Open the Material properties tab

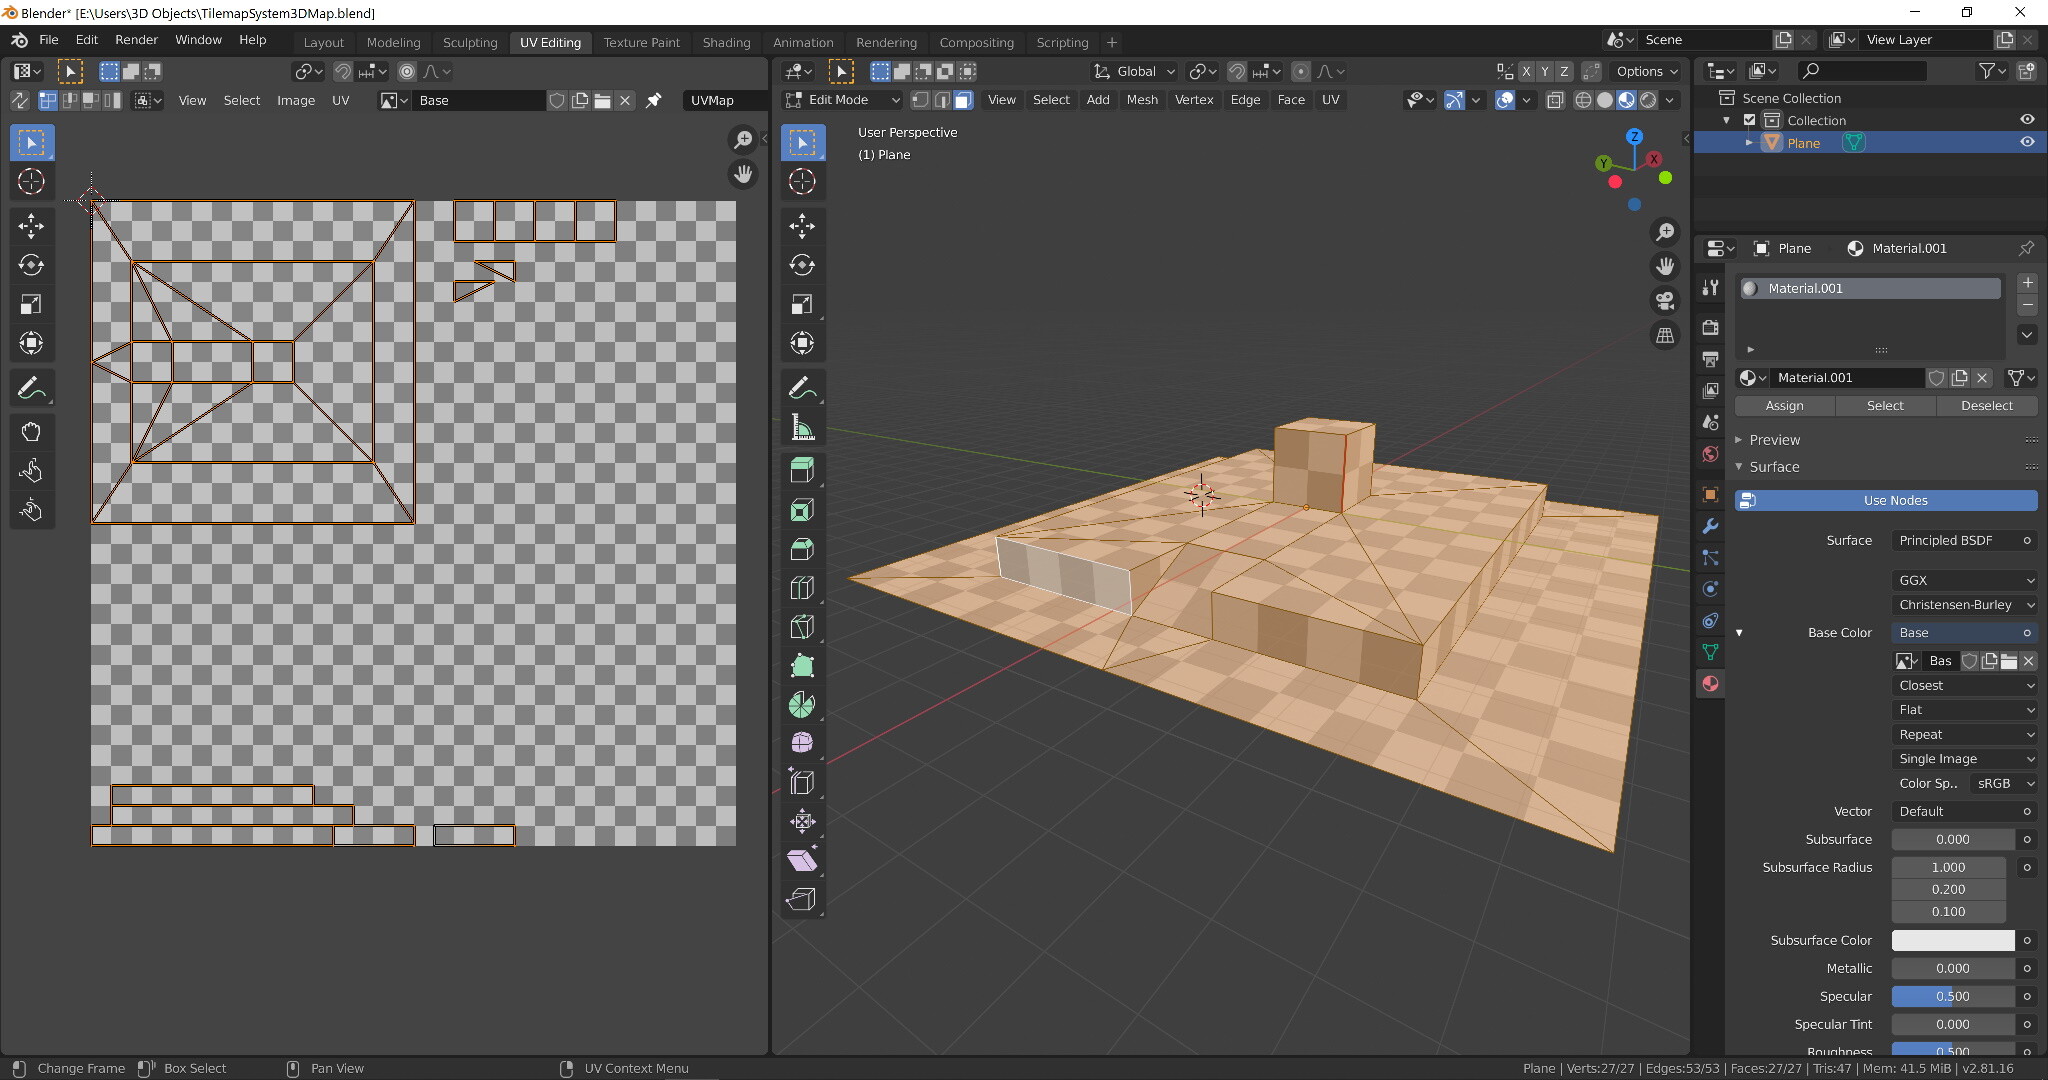pos(1710,683)
